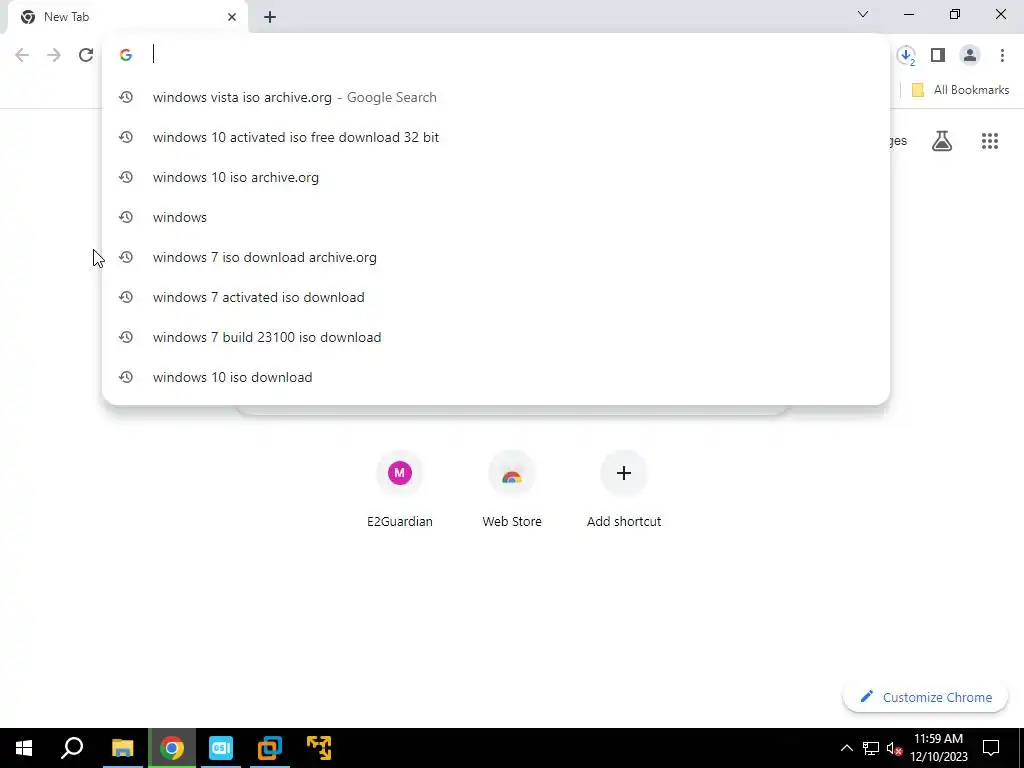Open the E2Guardian shortcut
This screenshot has width=1024, height=768.
tap(400, 488)
